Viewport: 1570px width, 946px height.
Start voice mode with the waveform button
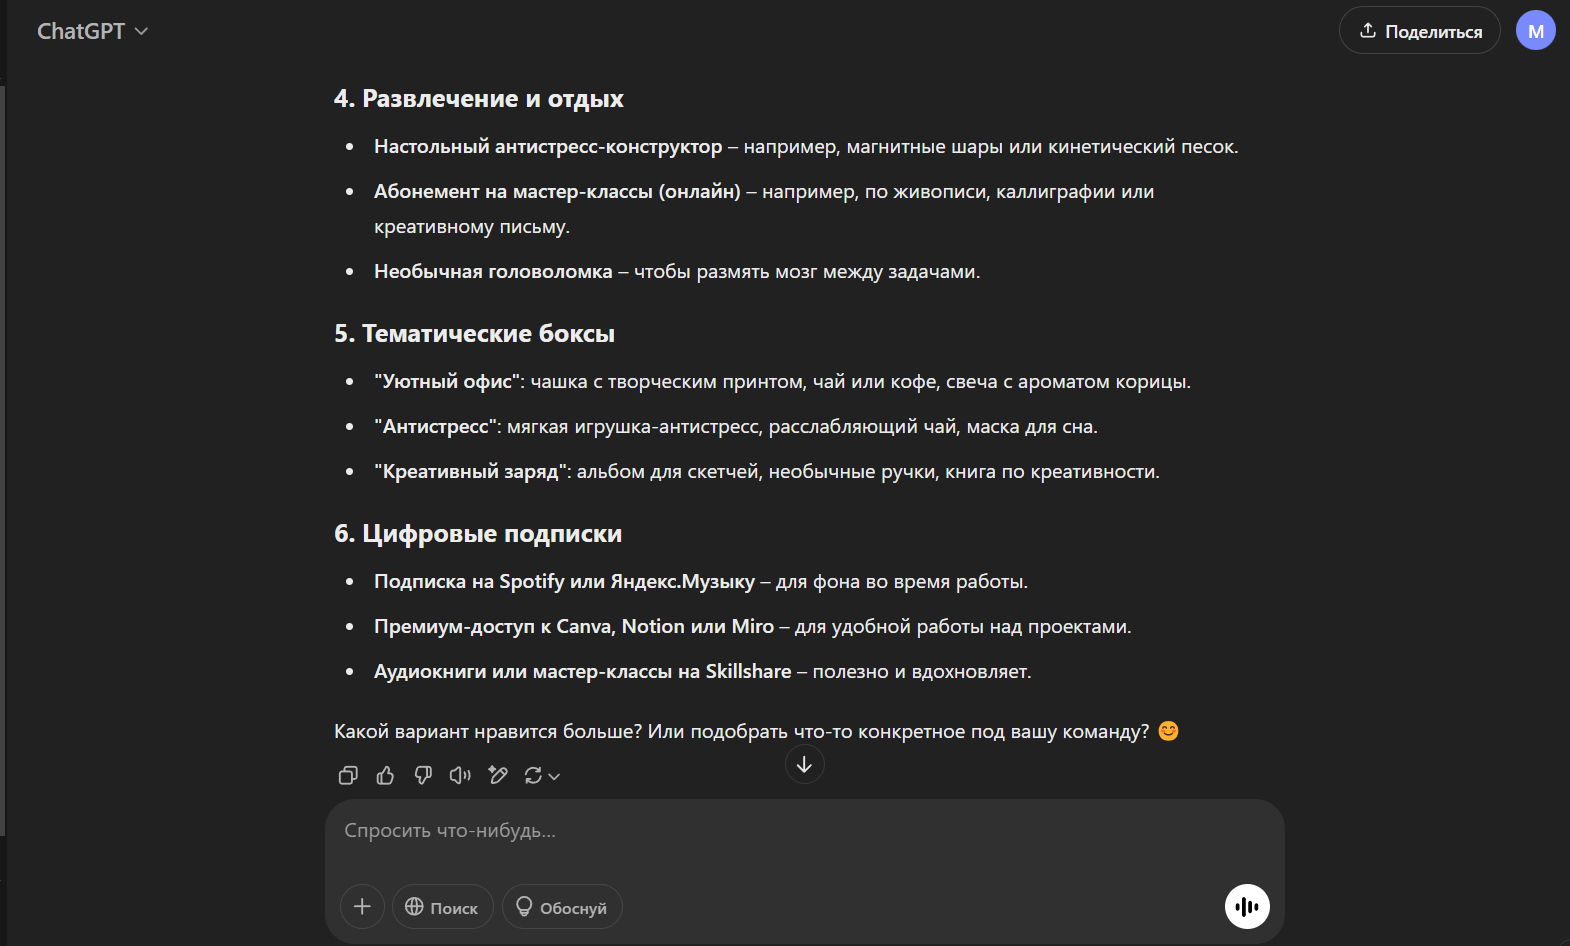tap(1247, 907)
